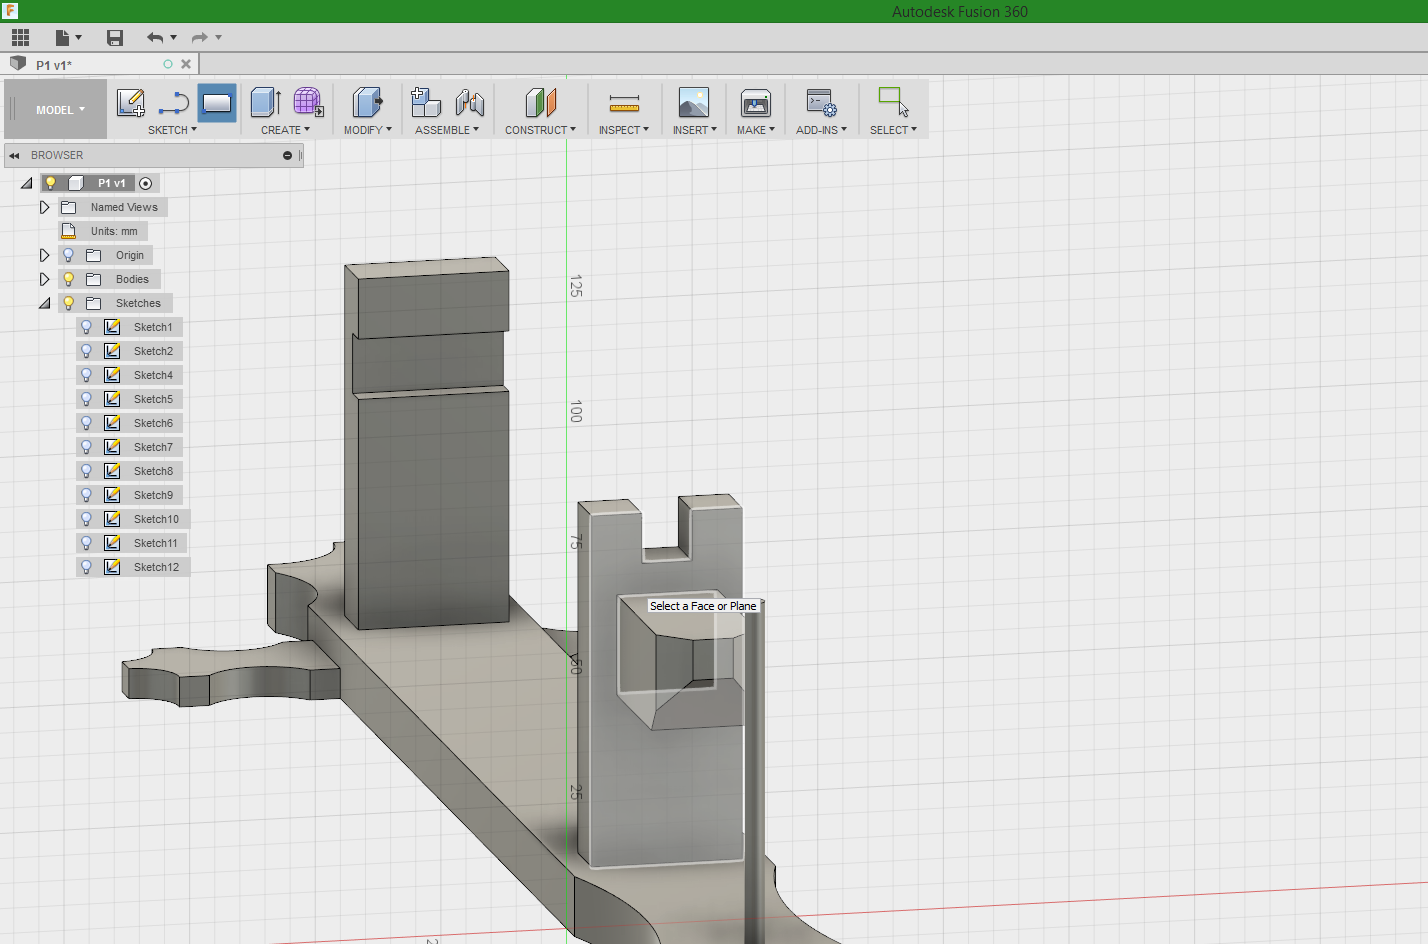
Task: Click the Named Views folder icon
Action: click(x=69, y=207)
